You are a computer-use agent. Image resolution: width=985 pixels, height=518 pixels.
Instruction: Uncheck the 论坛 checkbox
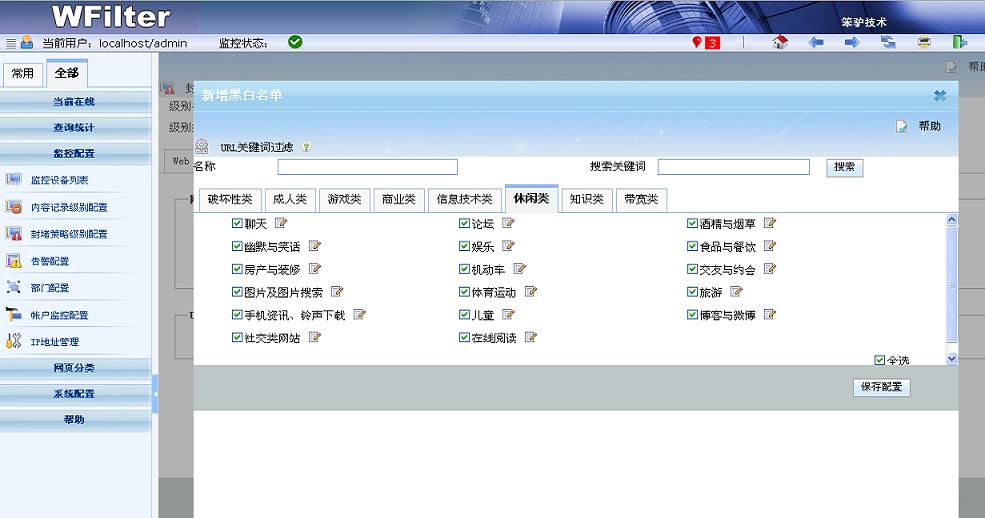pos(464,223)
